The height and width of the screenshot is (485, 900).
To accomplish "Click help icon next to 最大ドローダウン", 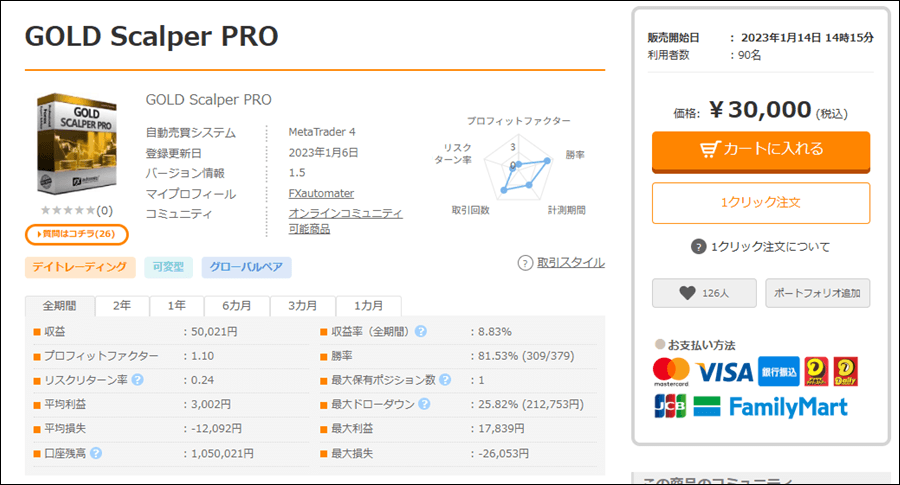I will [424, 403].
